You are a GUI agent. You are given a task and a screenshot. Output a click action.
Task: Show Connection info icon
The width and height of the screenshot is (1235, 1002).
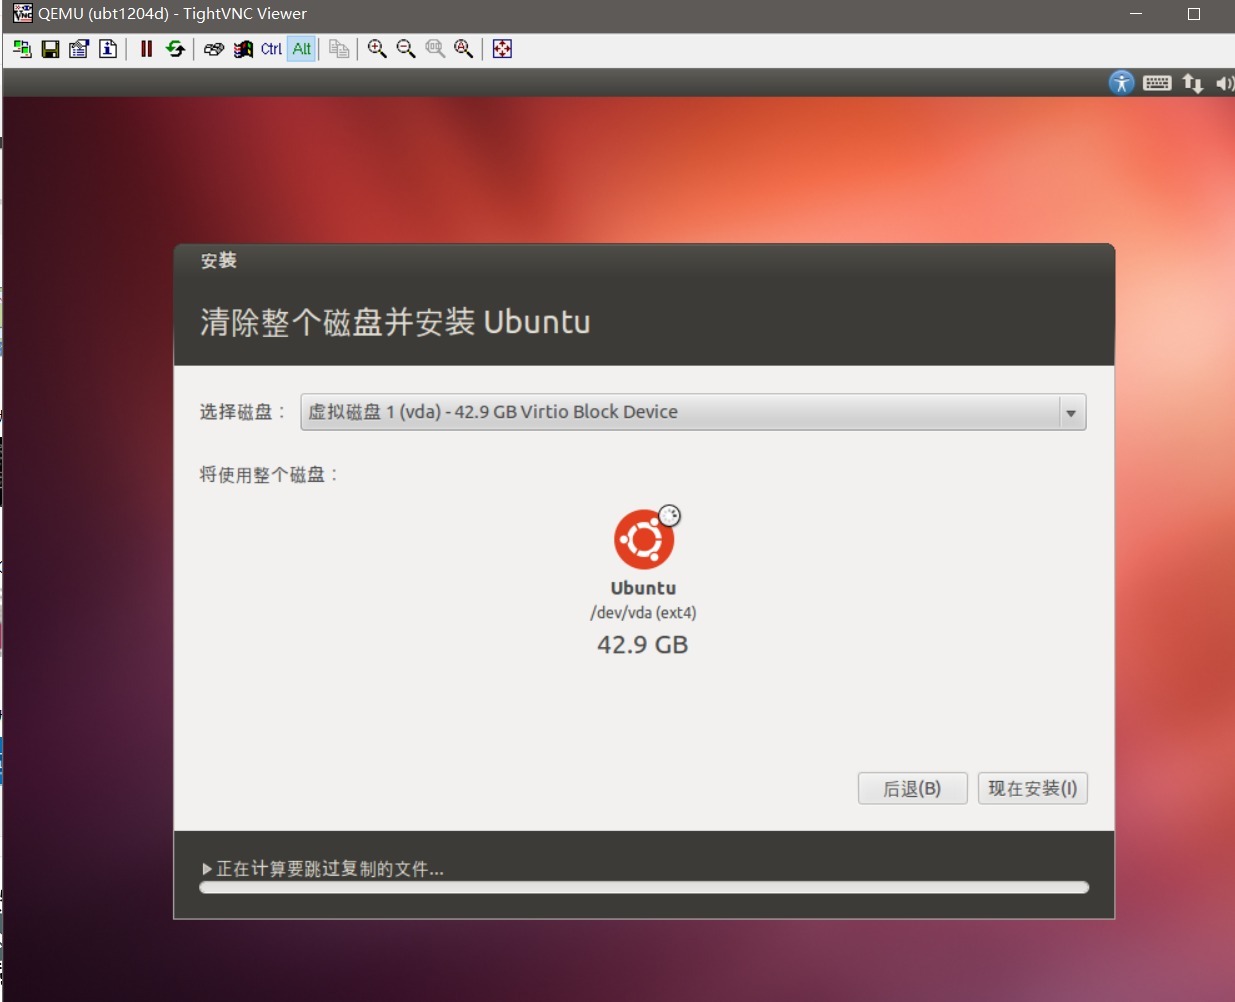(108, 49)
